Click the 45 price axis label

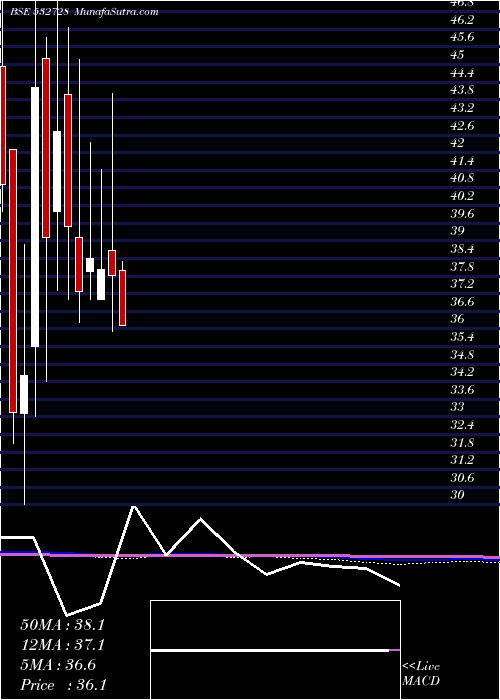(x=458, y=55)
